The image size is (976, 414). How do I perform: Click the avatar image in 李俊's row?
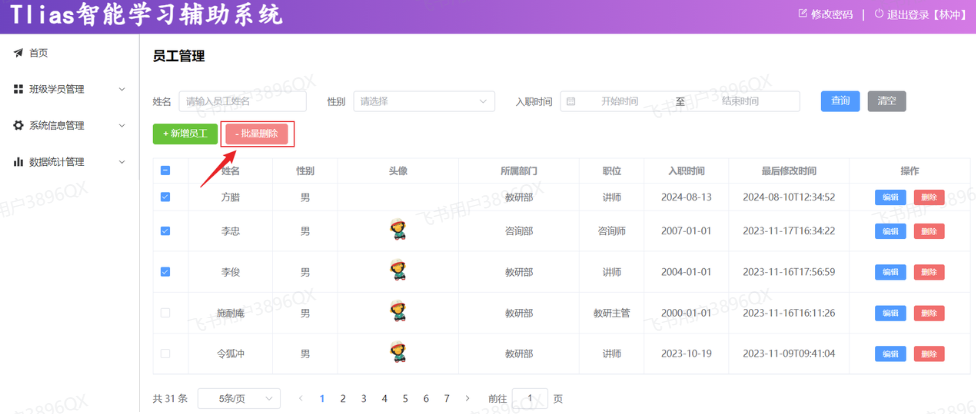398,271
